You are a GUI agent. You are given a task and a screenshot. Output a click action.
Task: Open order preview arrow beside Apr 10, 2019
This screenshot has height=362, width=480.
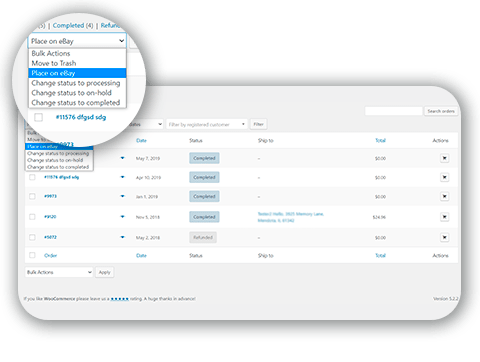point(122,177)
